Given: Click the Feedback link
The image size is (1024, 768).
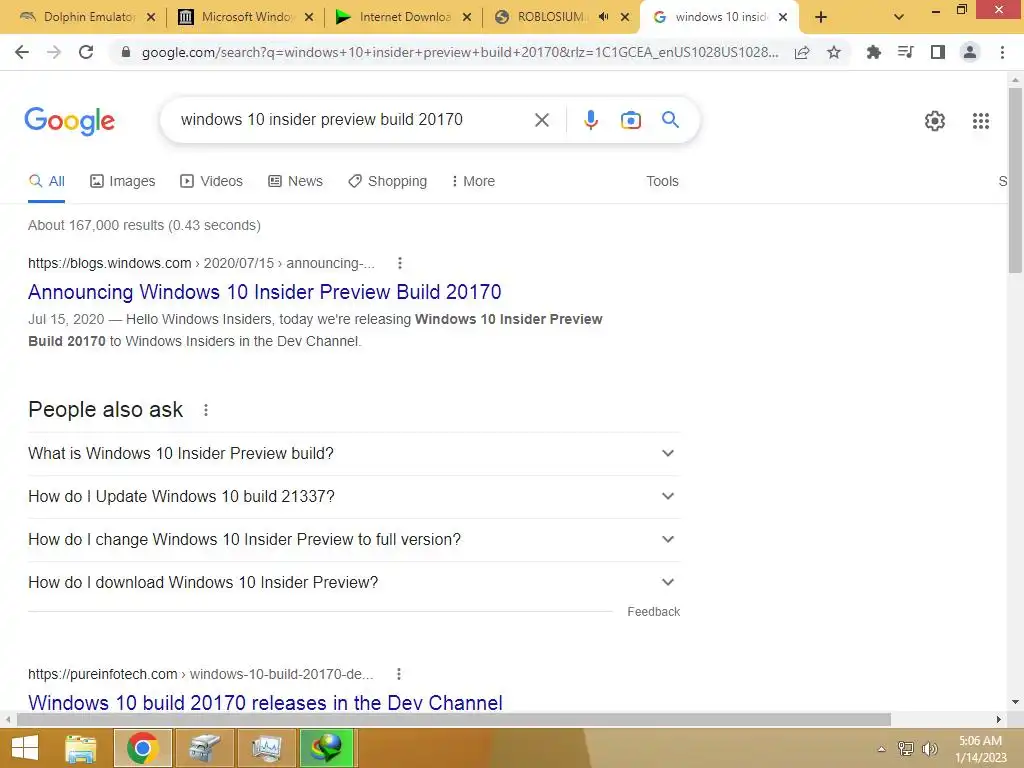Looking at the screenshot, I should point(653,612).
